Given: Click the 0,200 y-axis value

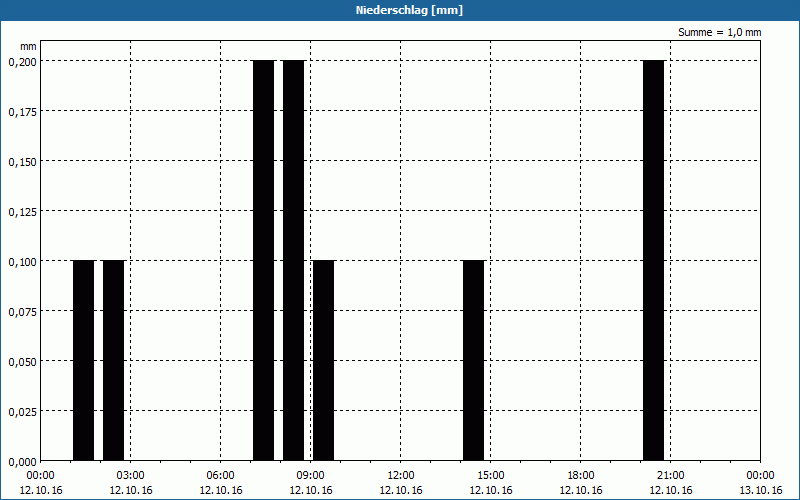Looking at the screenshot, I should point(21,61).
